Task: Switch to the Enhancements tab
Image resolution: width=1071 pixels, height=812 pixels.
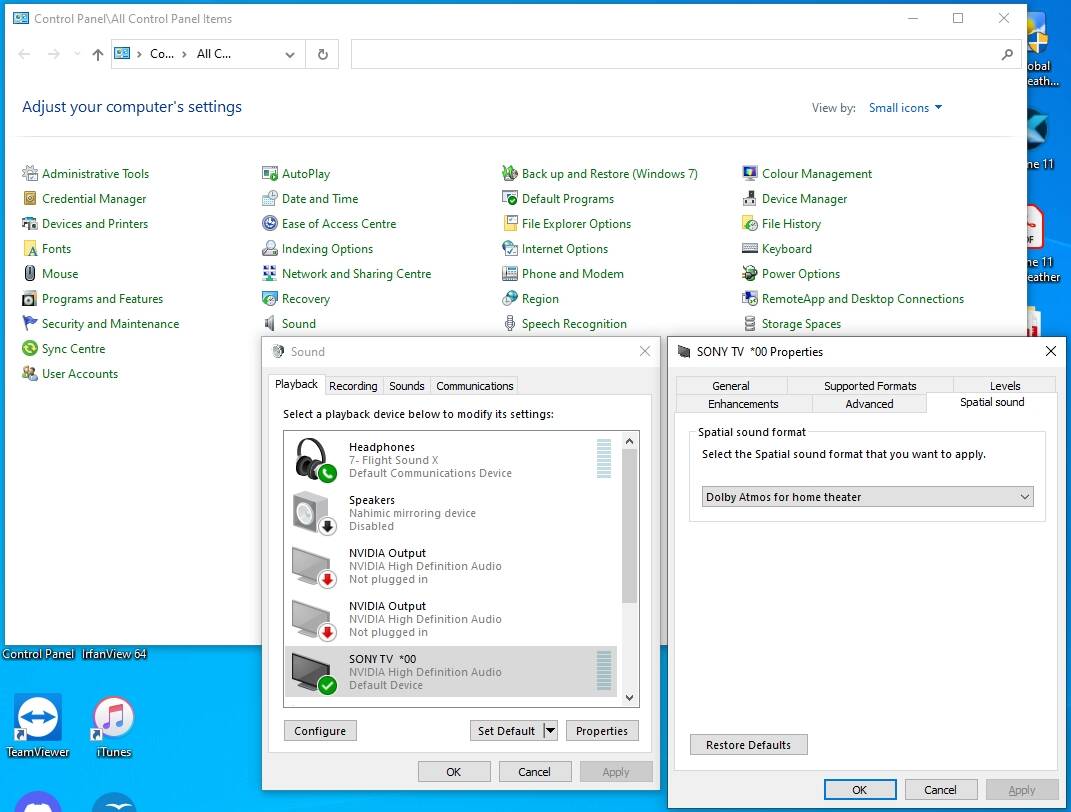Action: point(742,404)
